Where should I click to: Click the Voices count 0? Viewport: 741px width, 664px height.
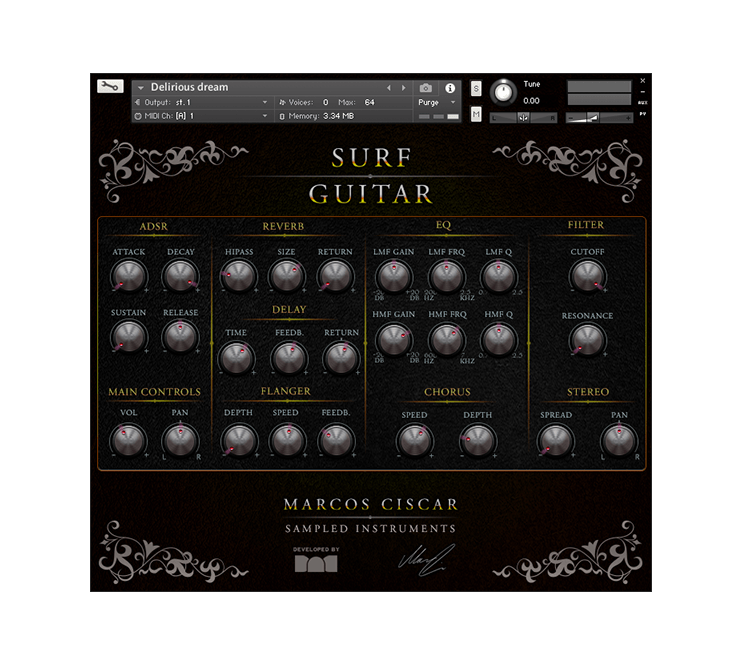click(x=325, y=103)
